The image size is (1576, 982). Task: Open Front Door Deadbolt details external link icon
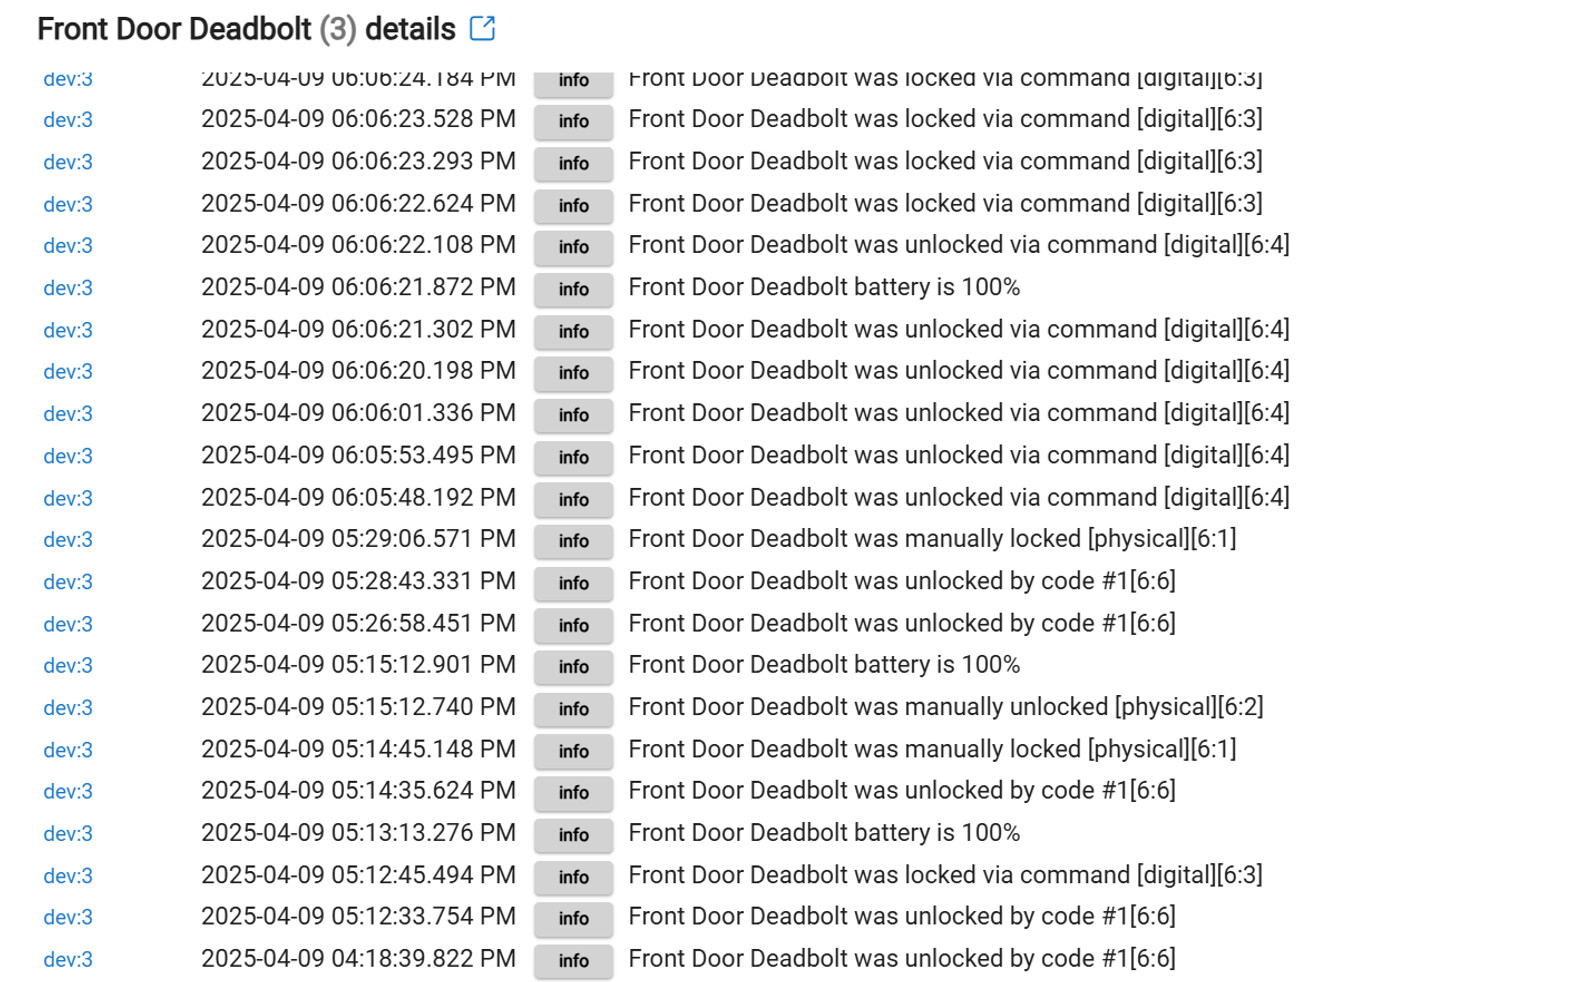pos(482,28)
